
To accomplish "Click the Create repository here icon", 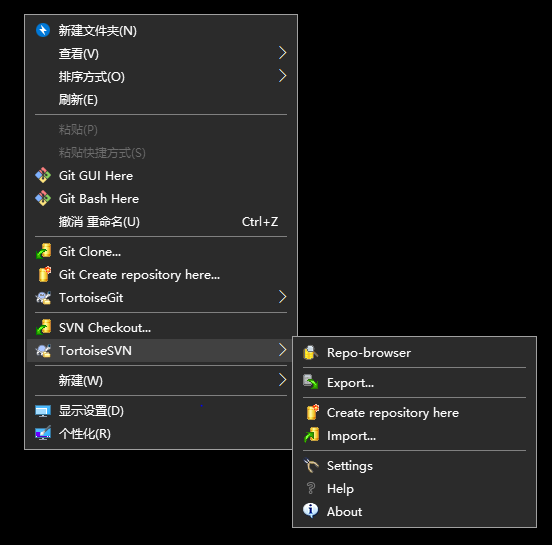I will click(x=312, y=412).
